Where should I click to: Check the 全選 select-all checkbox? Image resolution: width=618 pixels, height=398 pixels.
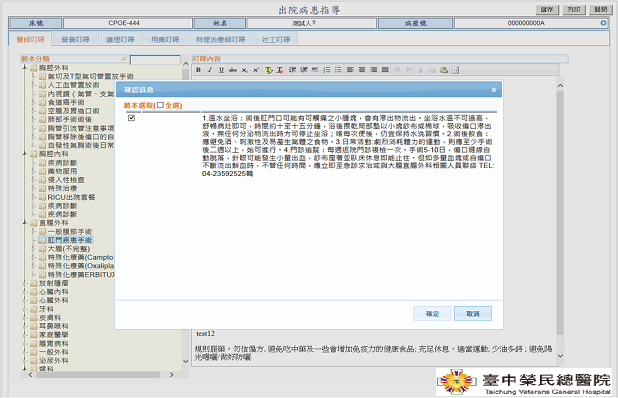[160, 105]
